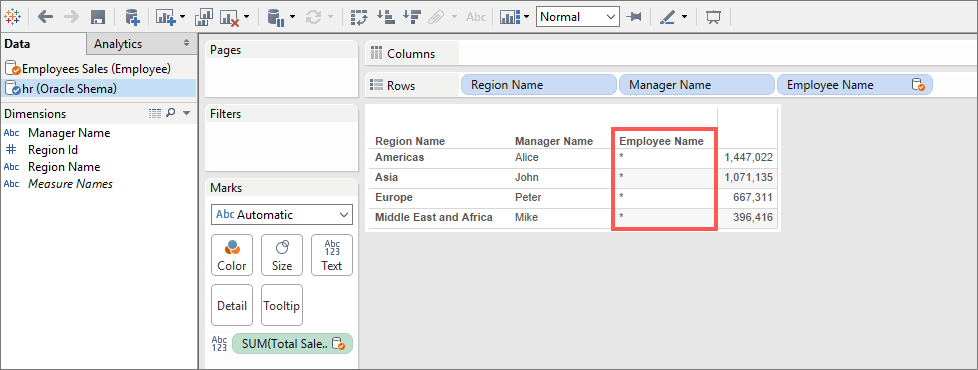Select the Asia row label
Image resolution: width=978 pixels, height=370 pixels.
386,177
